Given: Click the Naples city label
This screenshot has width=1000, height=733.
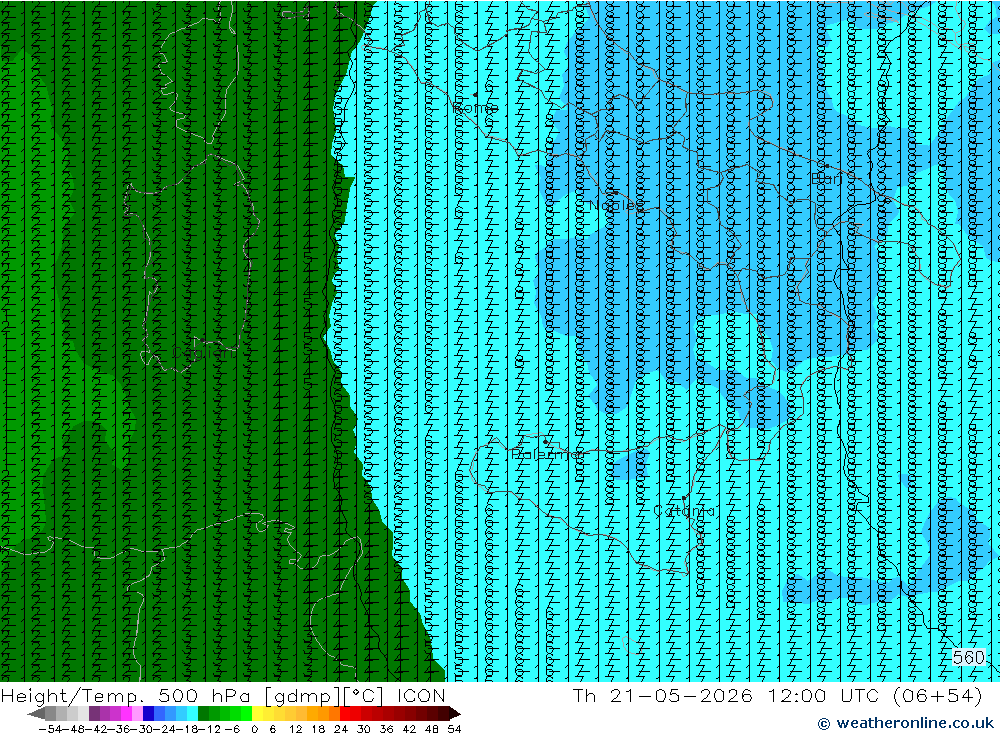Looking at the screenshot, I should click(616, 205).
